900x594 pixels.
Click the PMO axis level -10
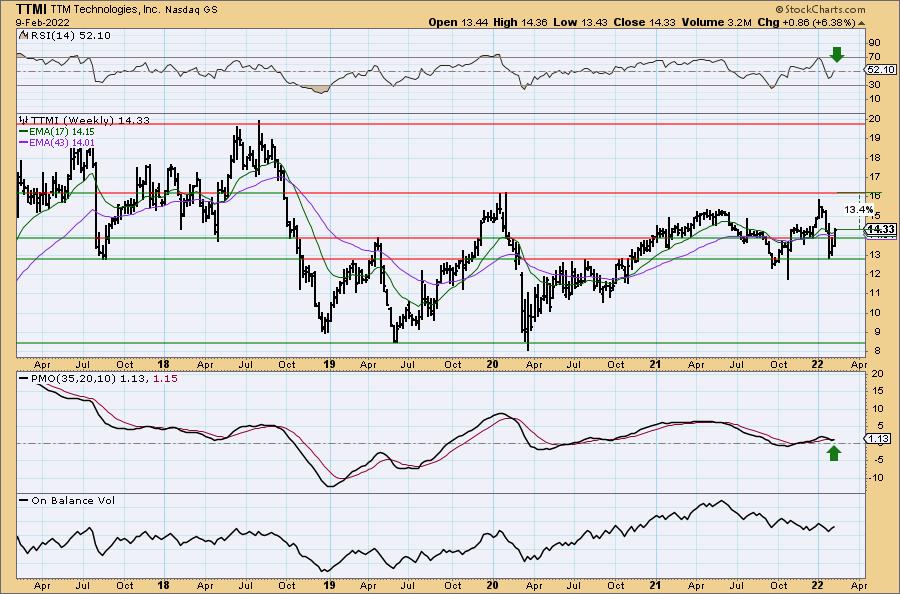click(x=876, y=478)
